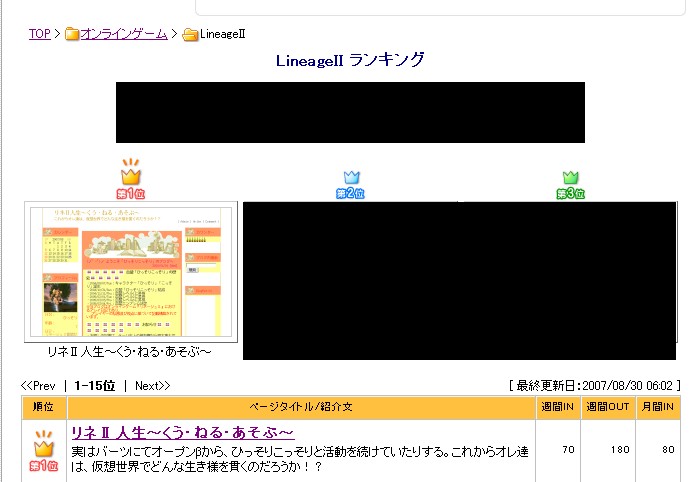Click the 第1位 crown icon in table row
This screenshot has width=700, height=482.
tap(44, 451)
